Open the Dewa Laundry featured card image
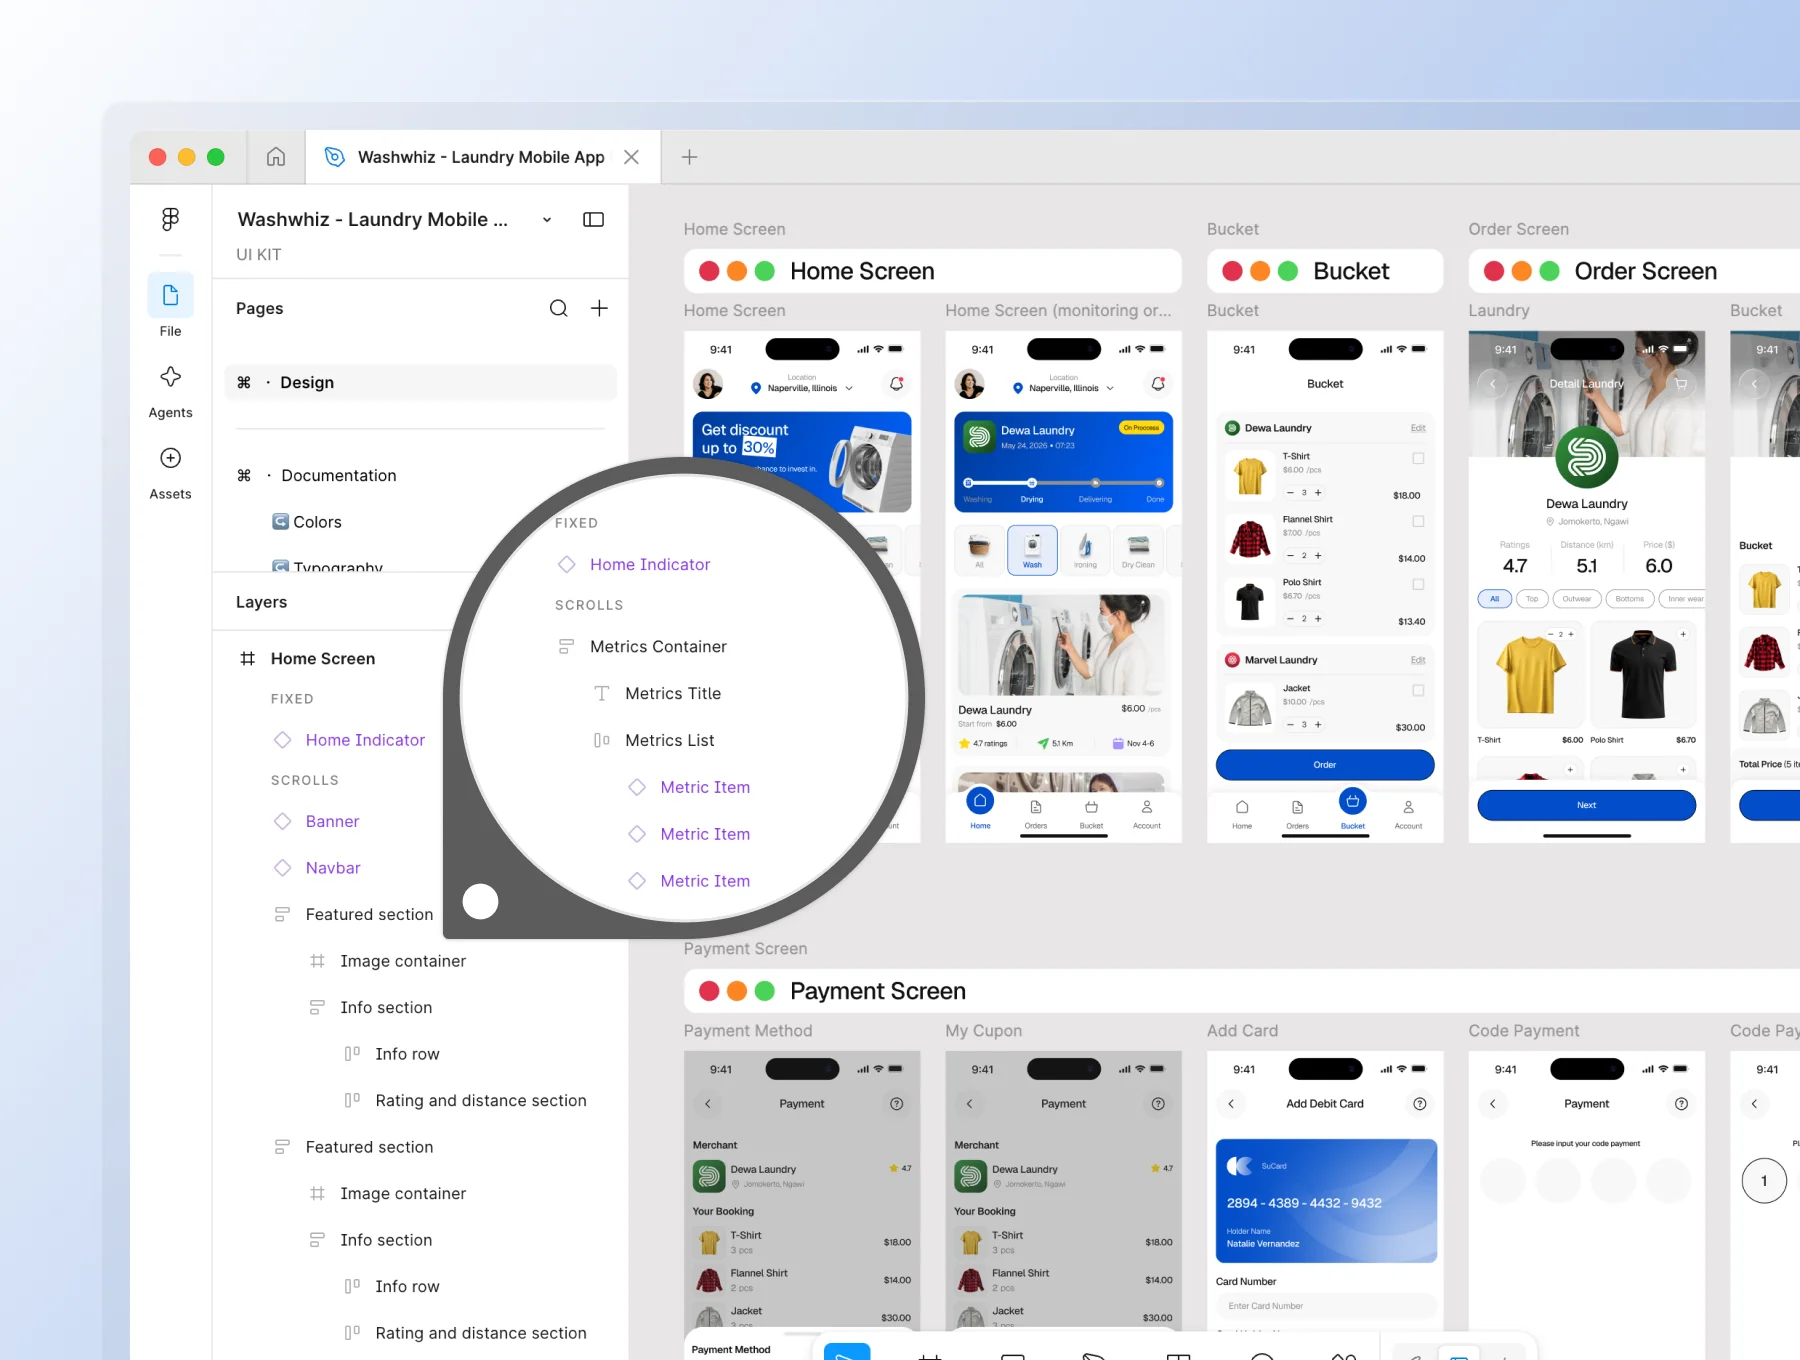The height and width of the screenshot is (1360, 1800). pyautogui.click(x=1061, y=645)
